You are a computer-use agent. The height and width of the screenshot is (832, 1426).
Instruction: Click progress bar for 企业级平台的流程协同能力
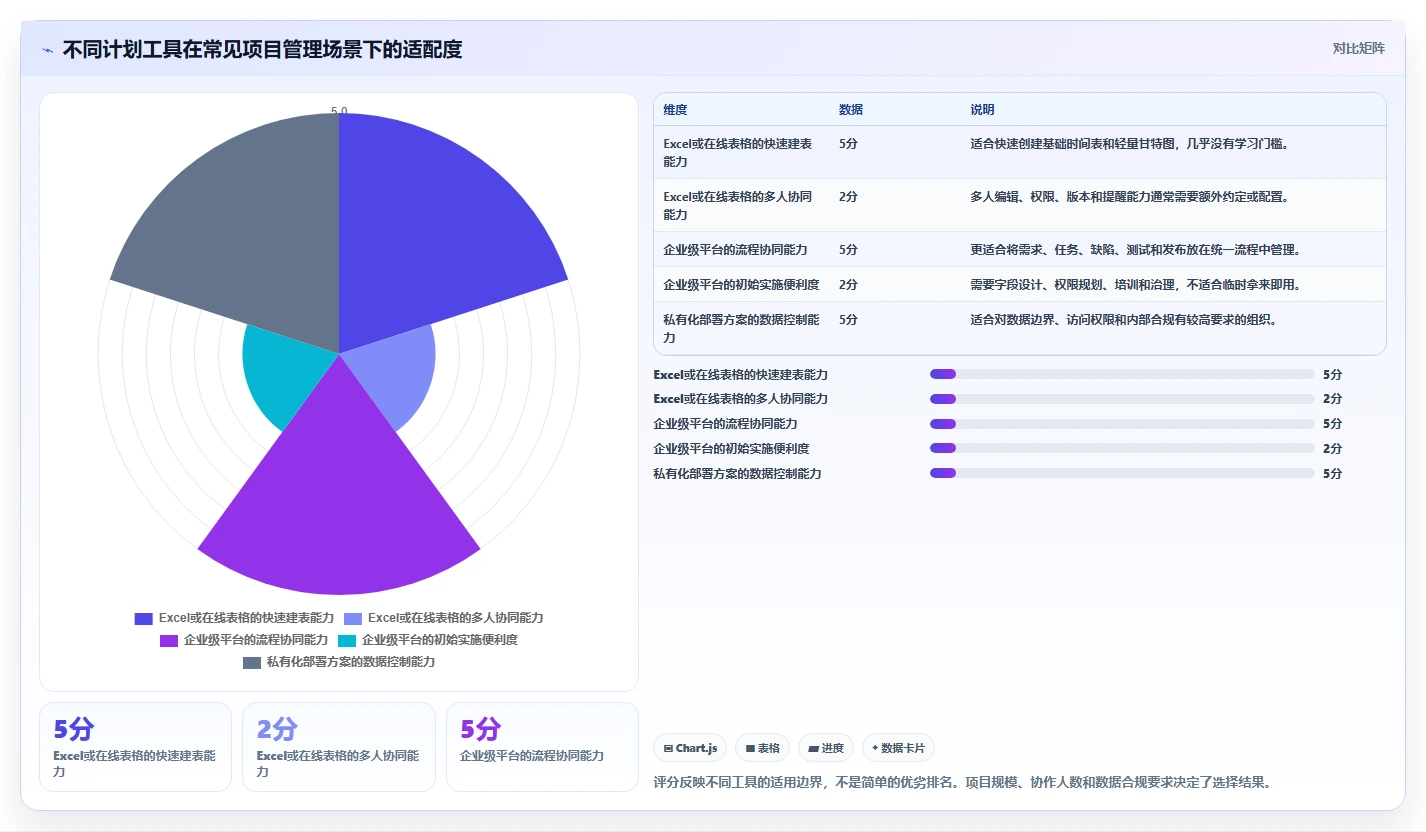click(1122, 424)
